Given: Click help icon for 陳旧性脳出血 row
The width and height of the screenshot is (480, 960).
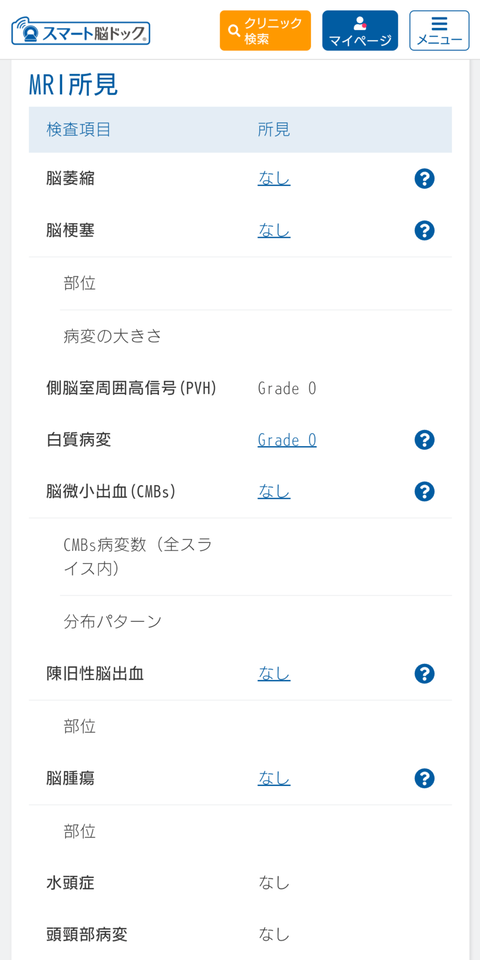Looking at the screenshot, I should (424, 673).
